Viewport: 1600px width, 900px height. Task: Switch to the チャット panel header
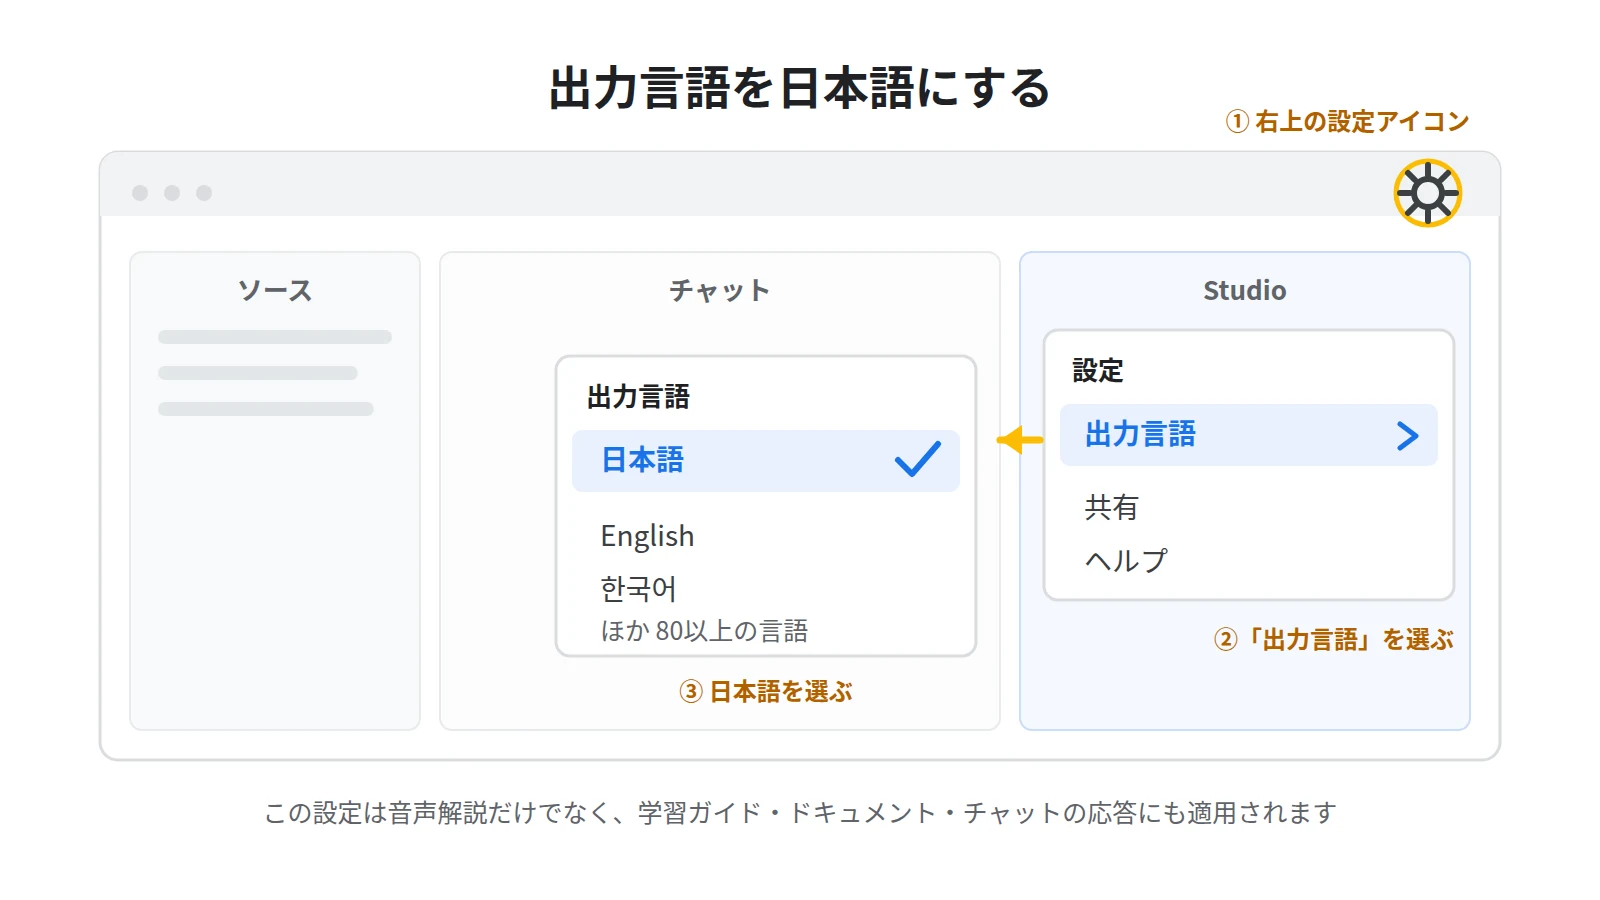click(719, 290)
